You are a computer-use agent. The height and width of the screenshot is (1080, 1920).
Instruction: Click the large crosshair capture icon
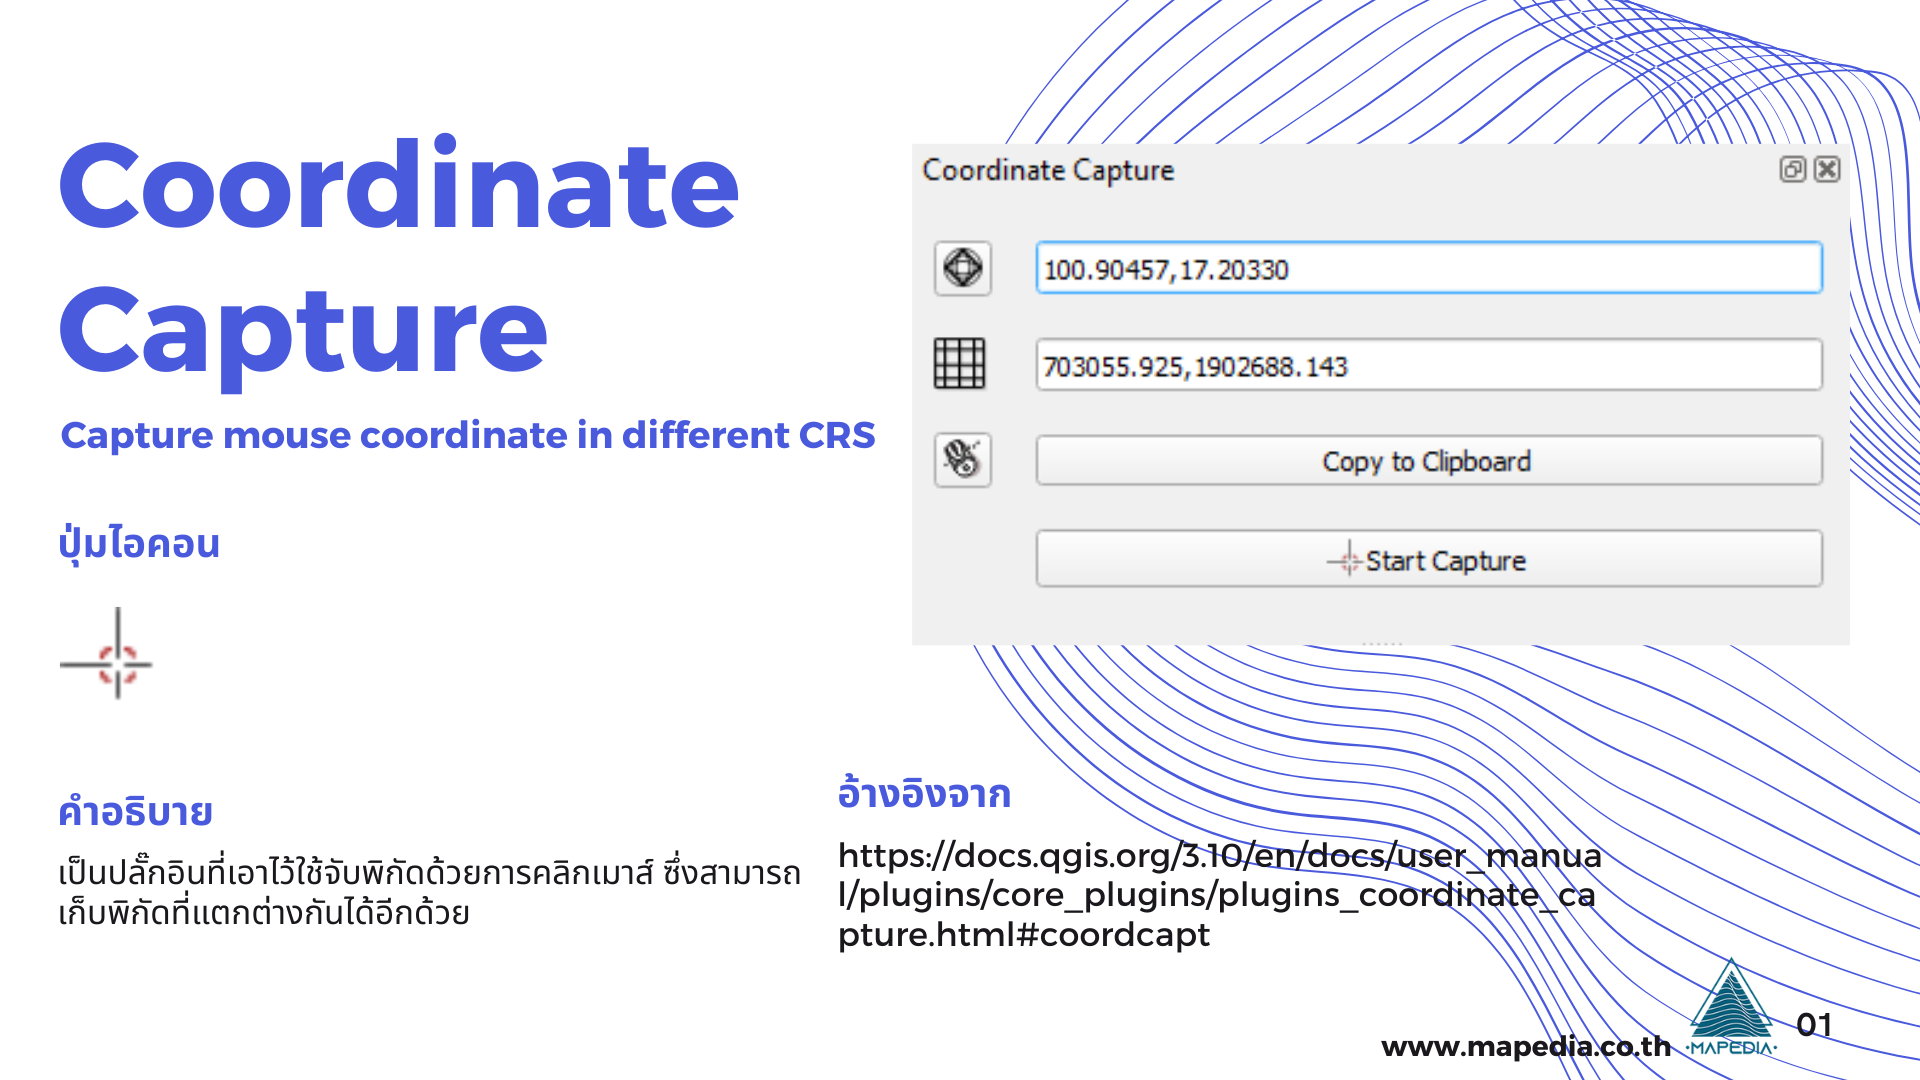pyautogui.click(x=107, y=654)
